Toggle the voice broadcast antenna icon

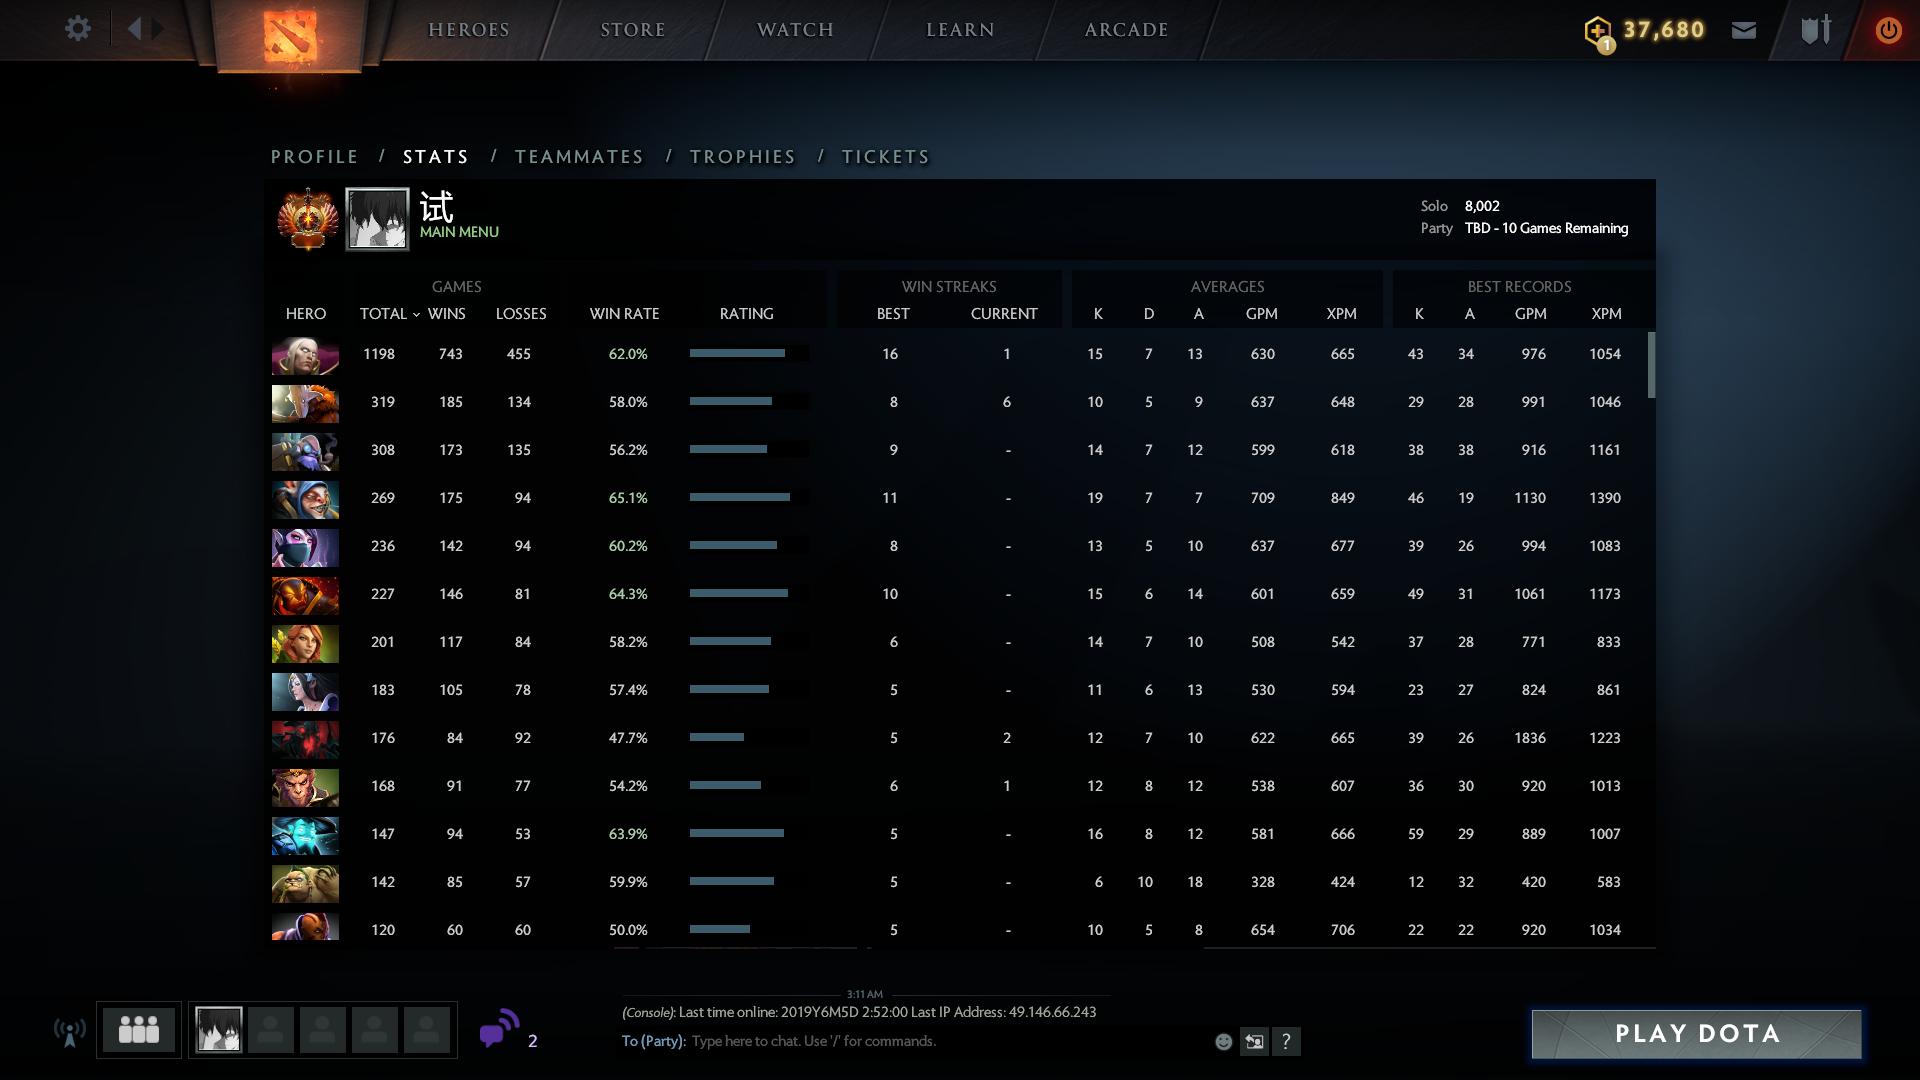[x=69, y=1032]
